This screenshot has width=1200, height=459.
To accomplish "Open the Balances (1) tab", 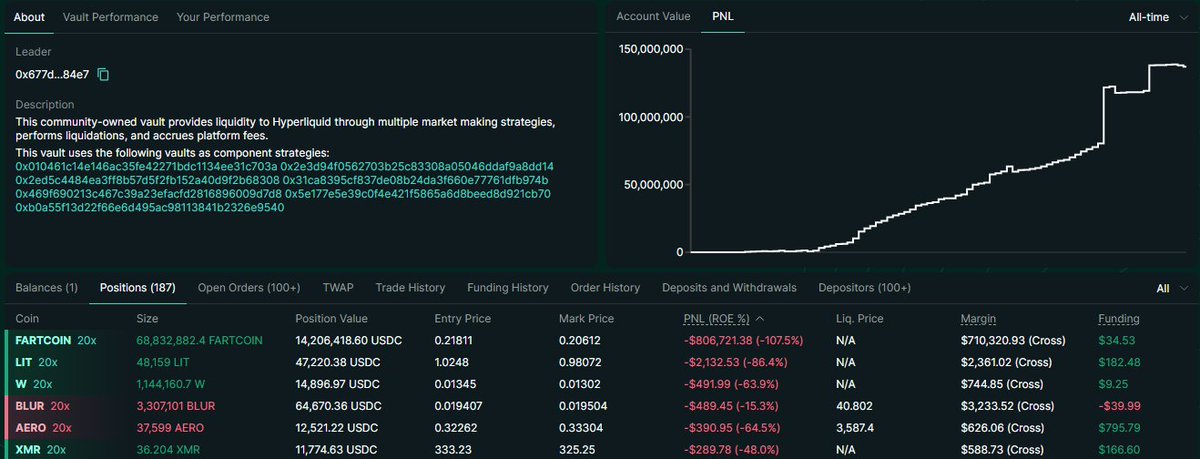I will point(46,288).
